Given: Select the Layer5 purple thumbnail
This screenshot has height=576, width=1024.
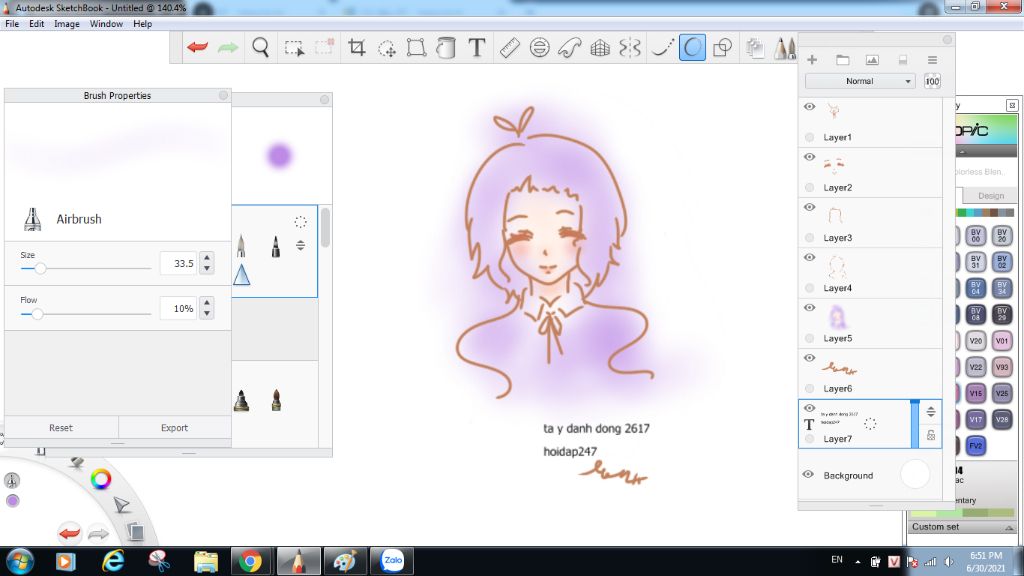Looking at the screenshot, I should pos(838,318).
